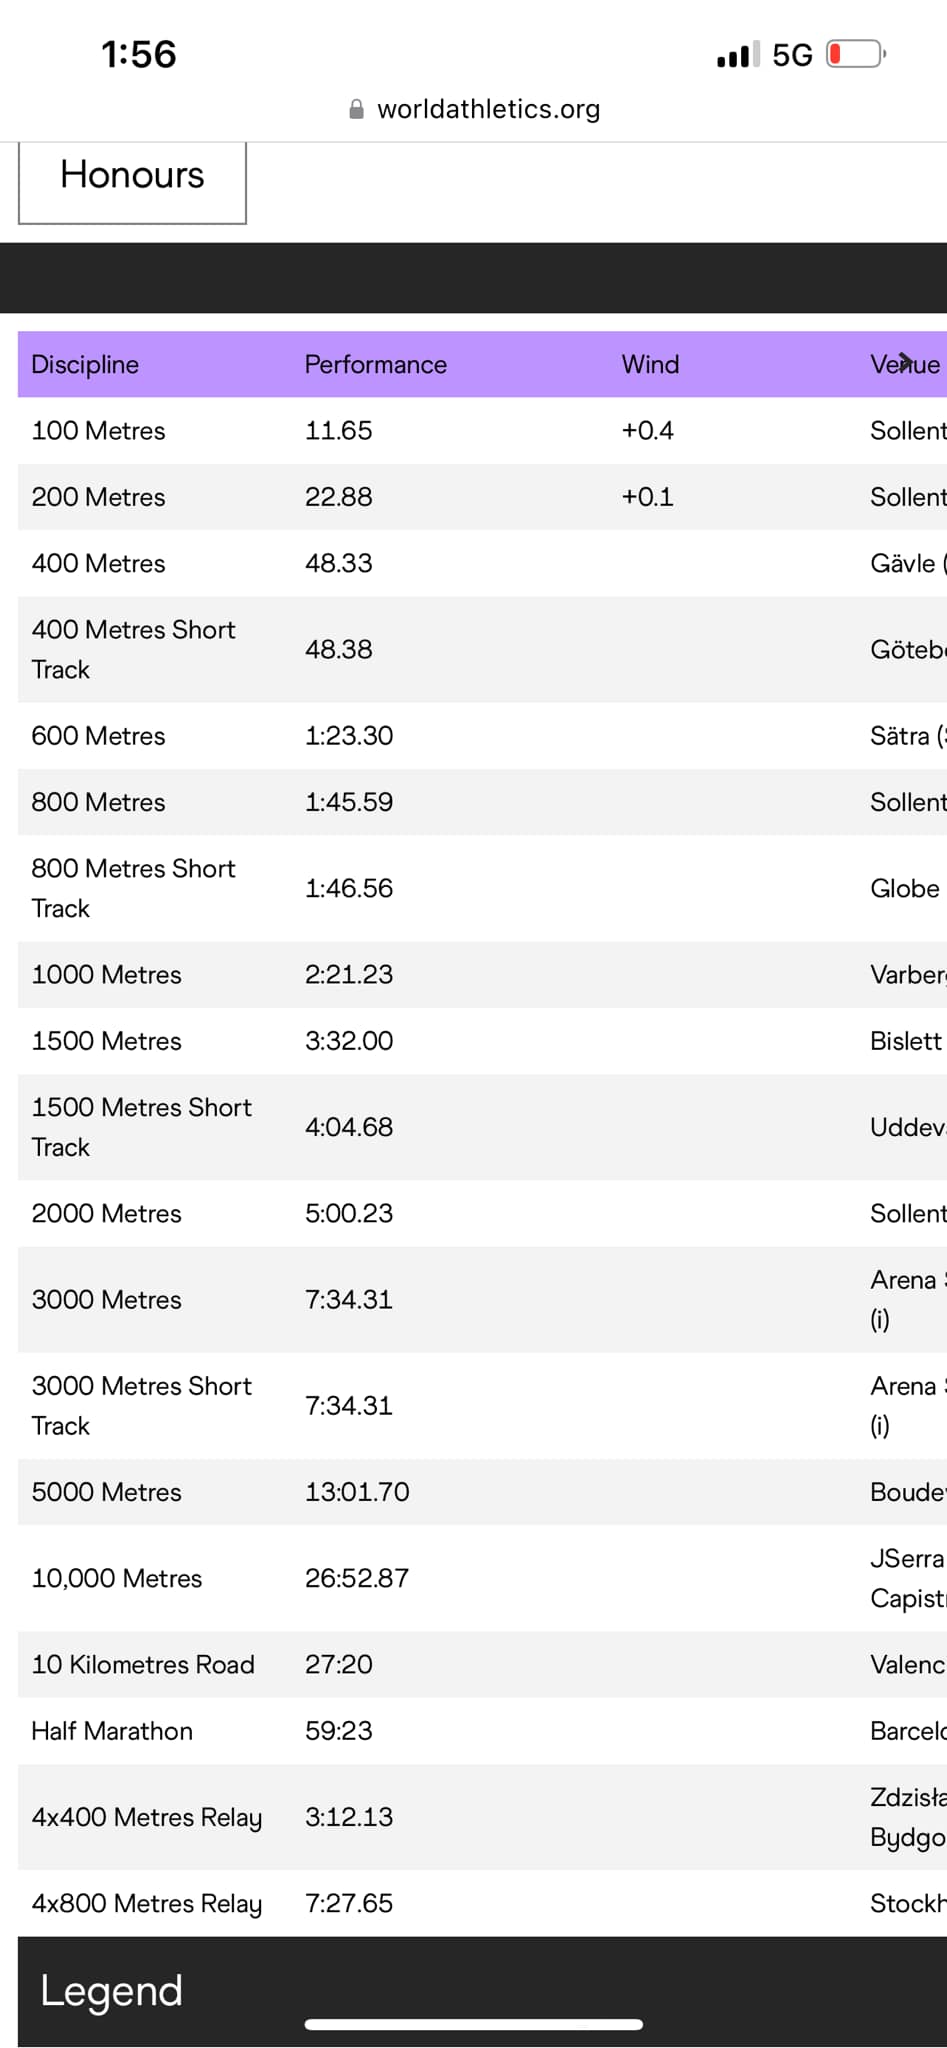Select the 100 Metres row
947x2048 pixels.
point(482,430)
